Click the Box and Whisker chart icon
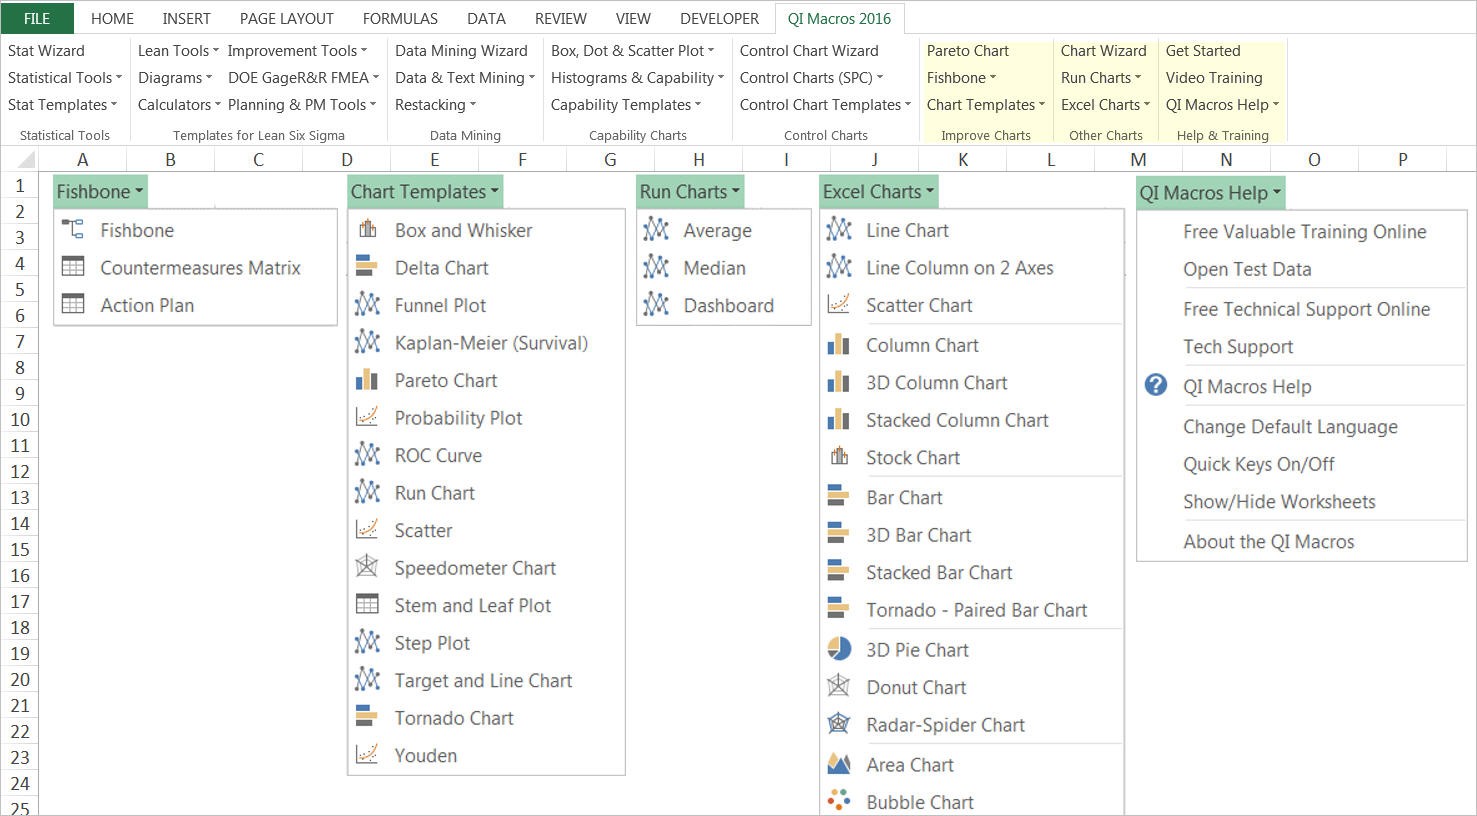 point(367,230)
